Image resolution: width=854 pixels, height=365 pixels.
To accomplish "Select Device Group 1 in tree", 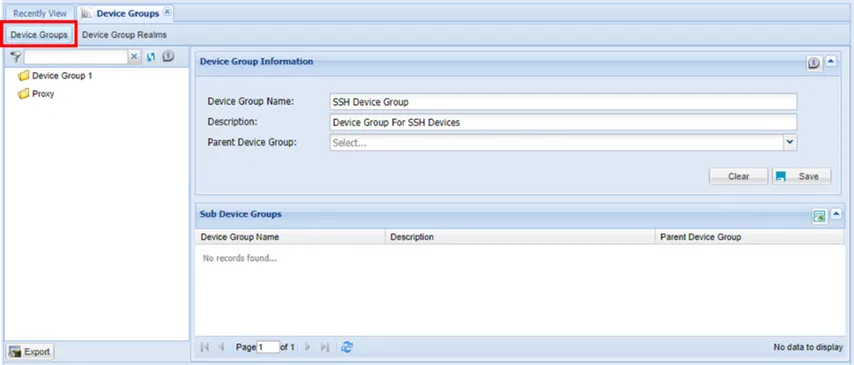I will pyautogui.click(x=62, y=76).
